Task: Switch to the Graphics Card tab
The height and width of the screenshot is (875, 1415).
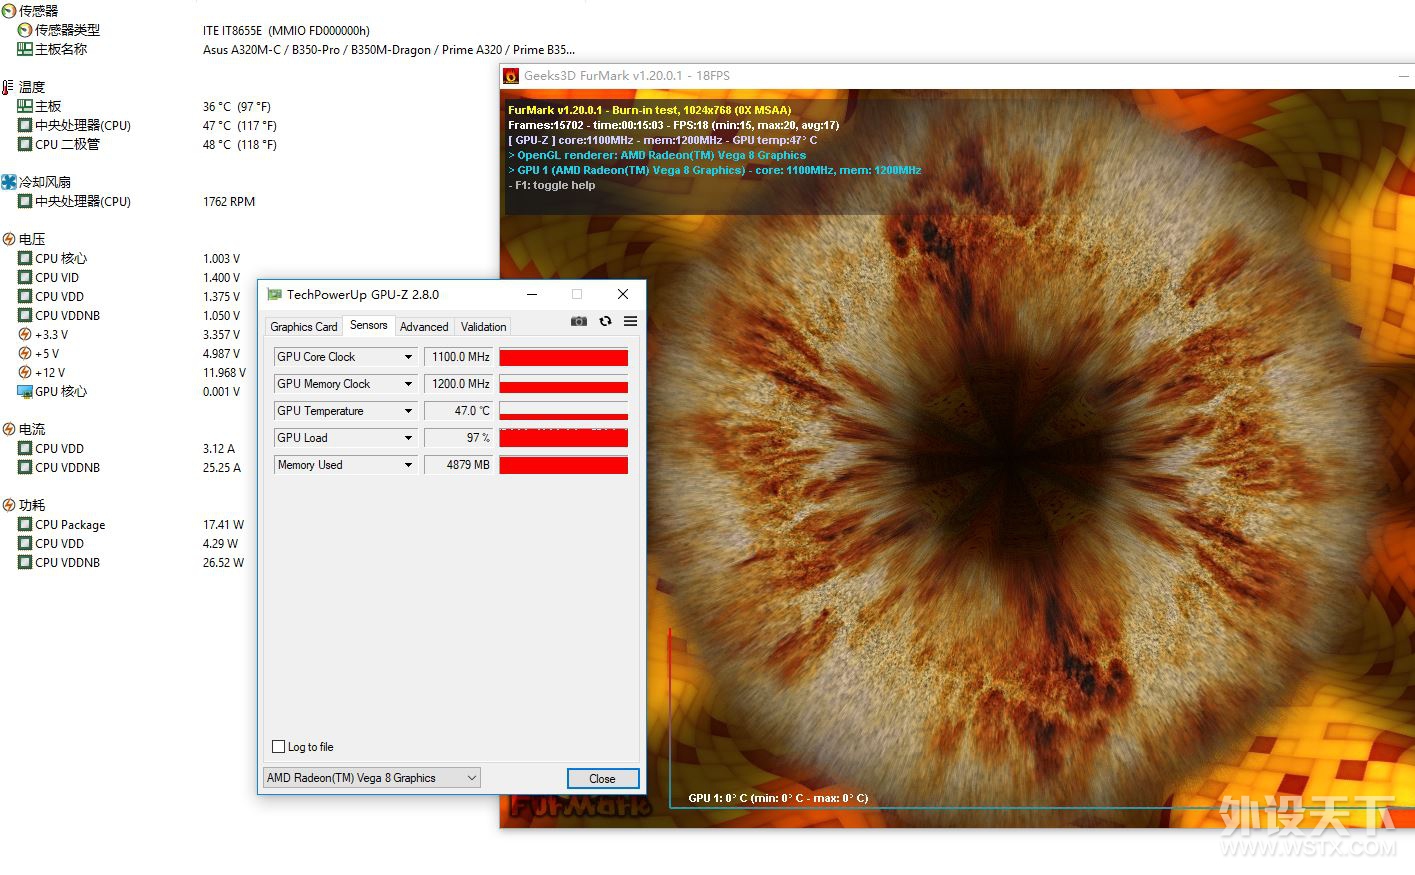Action: (303, 327)
